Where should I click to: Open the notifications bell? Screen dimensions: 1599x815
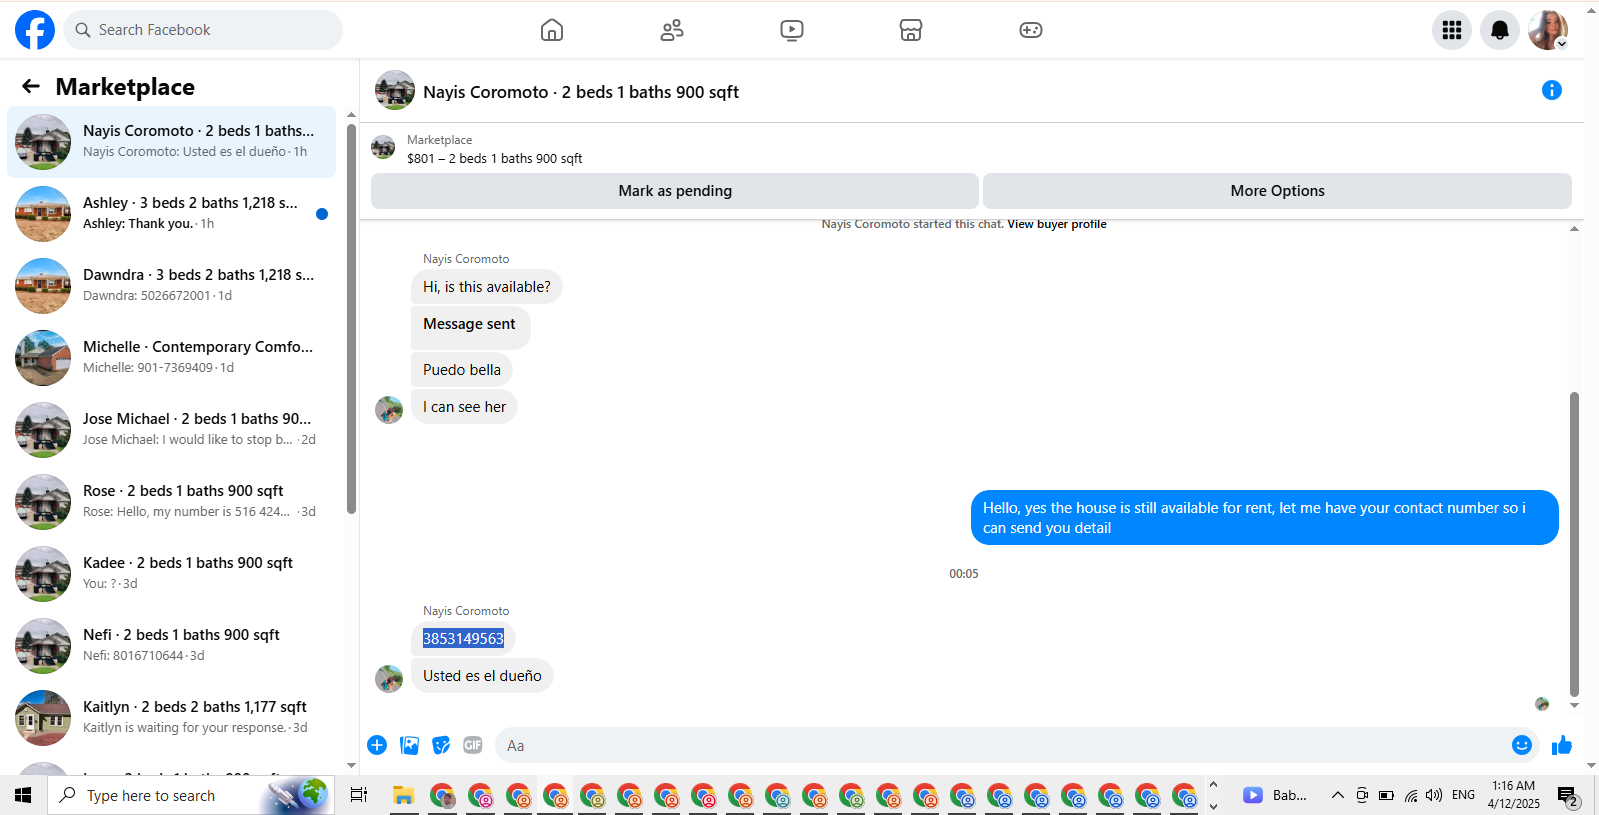pos(1500,30)
